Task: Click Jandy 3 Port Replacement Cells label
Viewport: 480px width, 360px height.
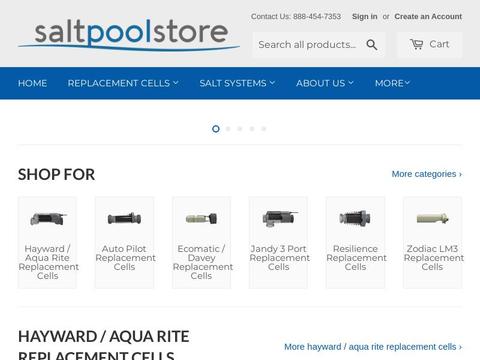Action: pyautogui.click(x=279, y=258)
